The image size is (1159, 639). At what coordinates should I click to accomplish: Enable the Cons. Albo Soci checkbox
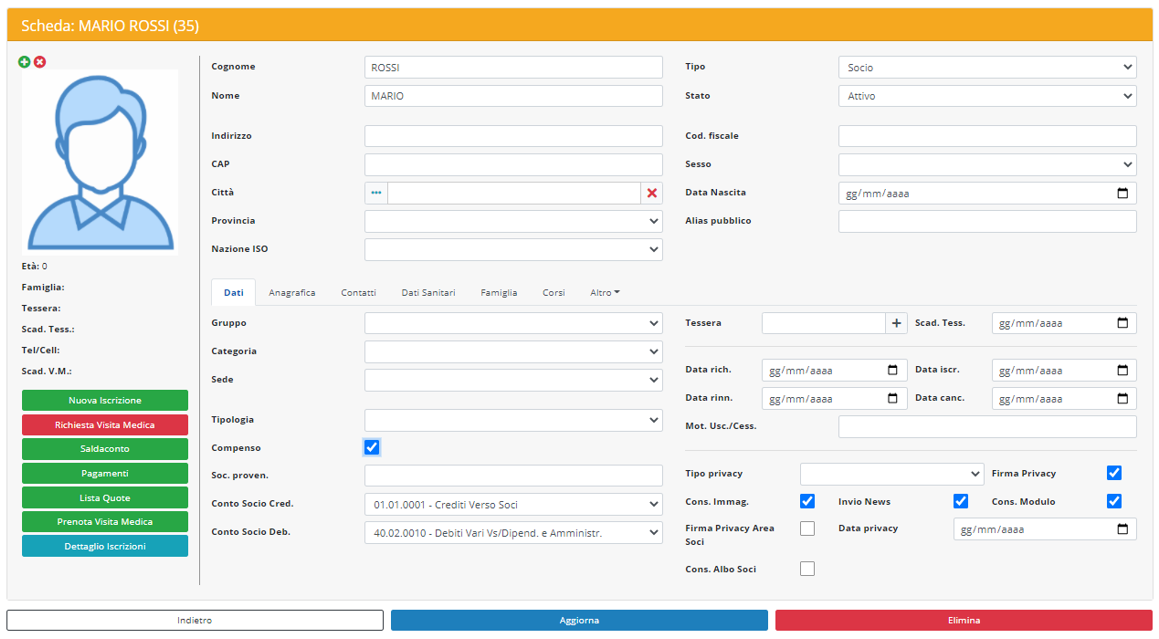tap(807, 569)
